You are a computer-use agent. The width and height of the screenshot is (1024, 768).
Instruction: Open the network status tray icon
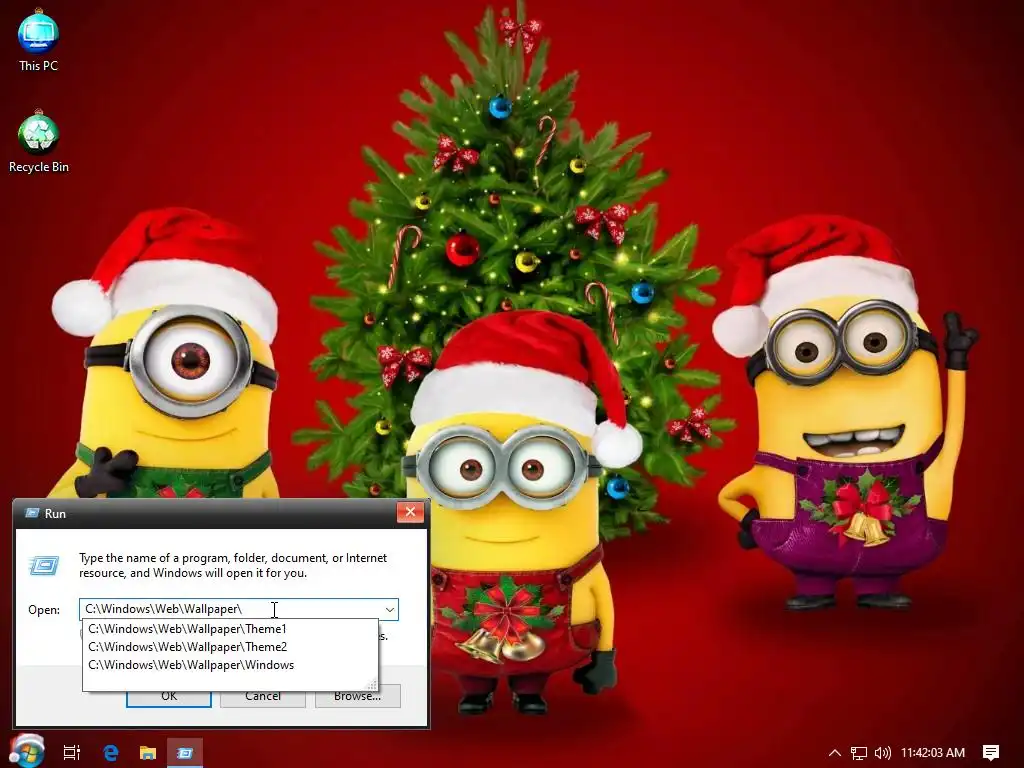[859, 753]
